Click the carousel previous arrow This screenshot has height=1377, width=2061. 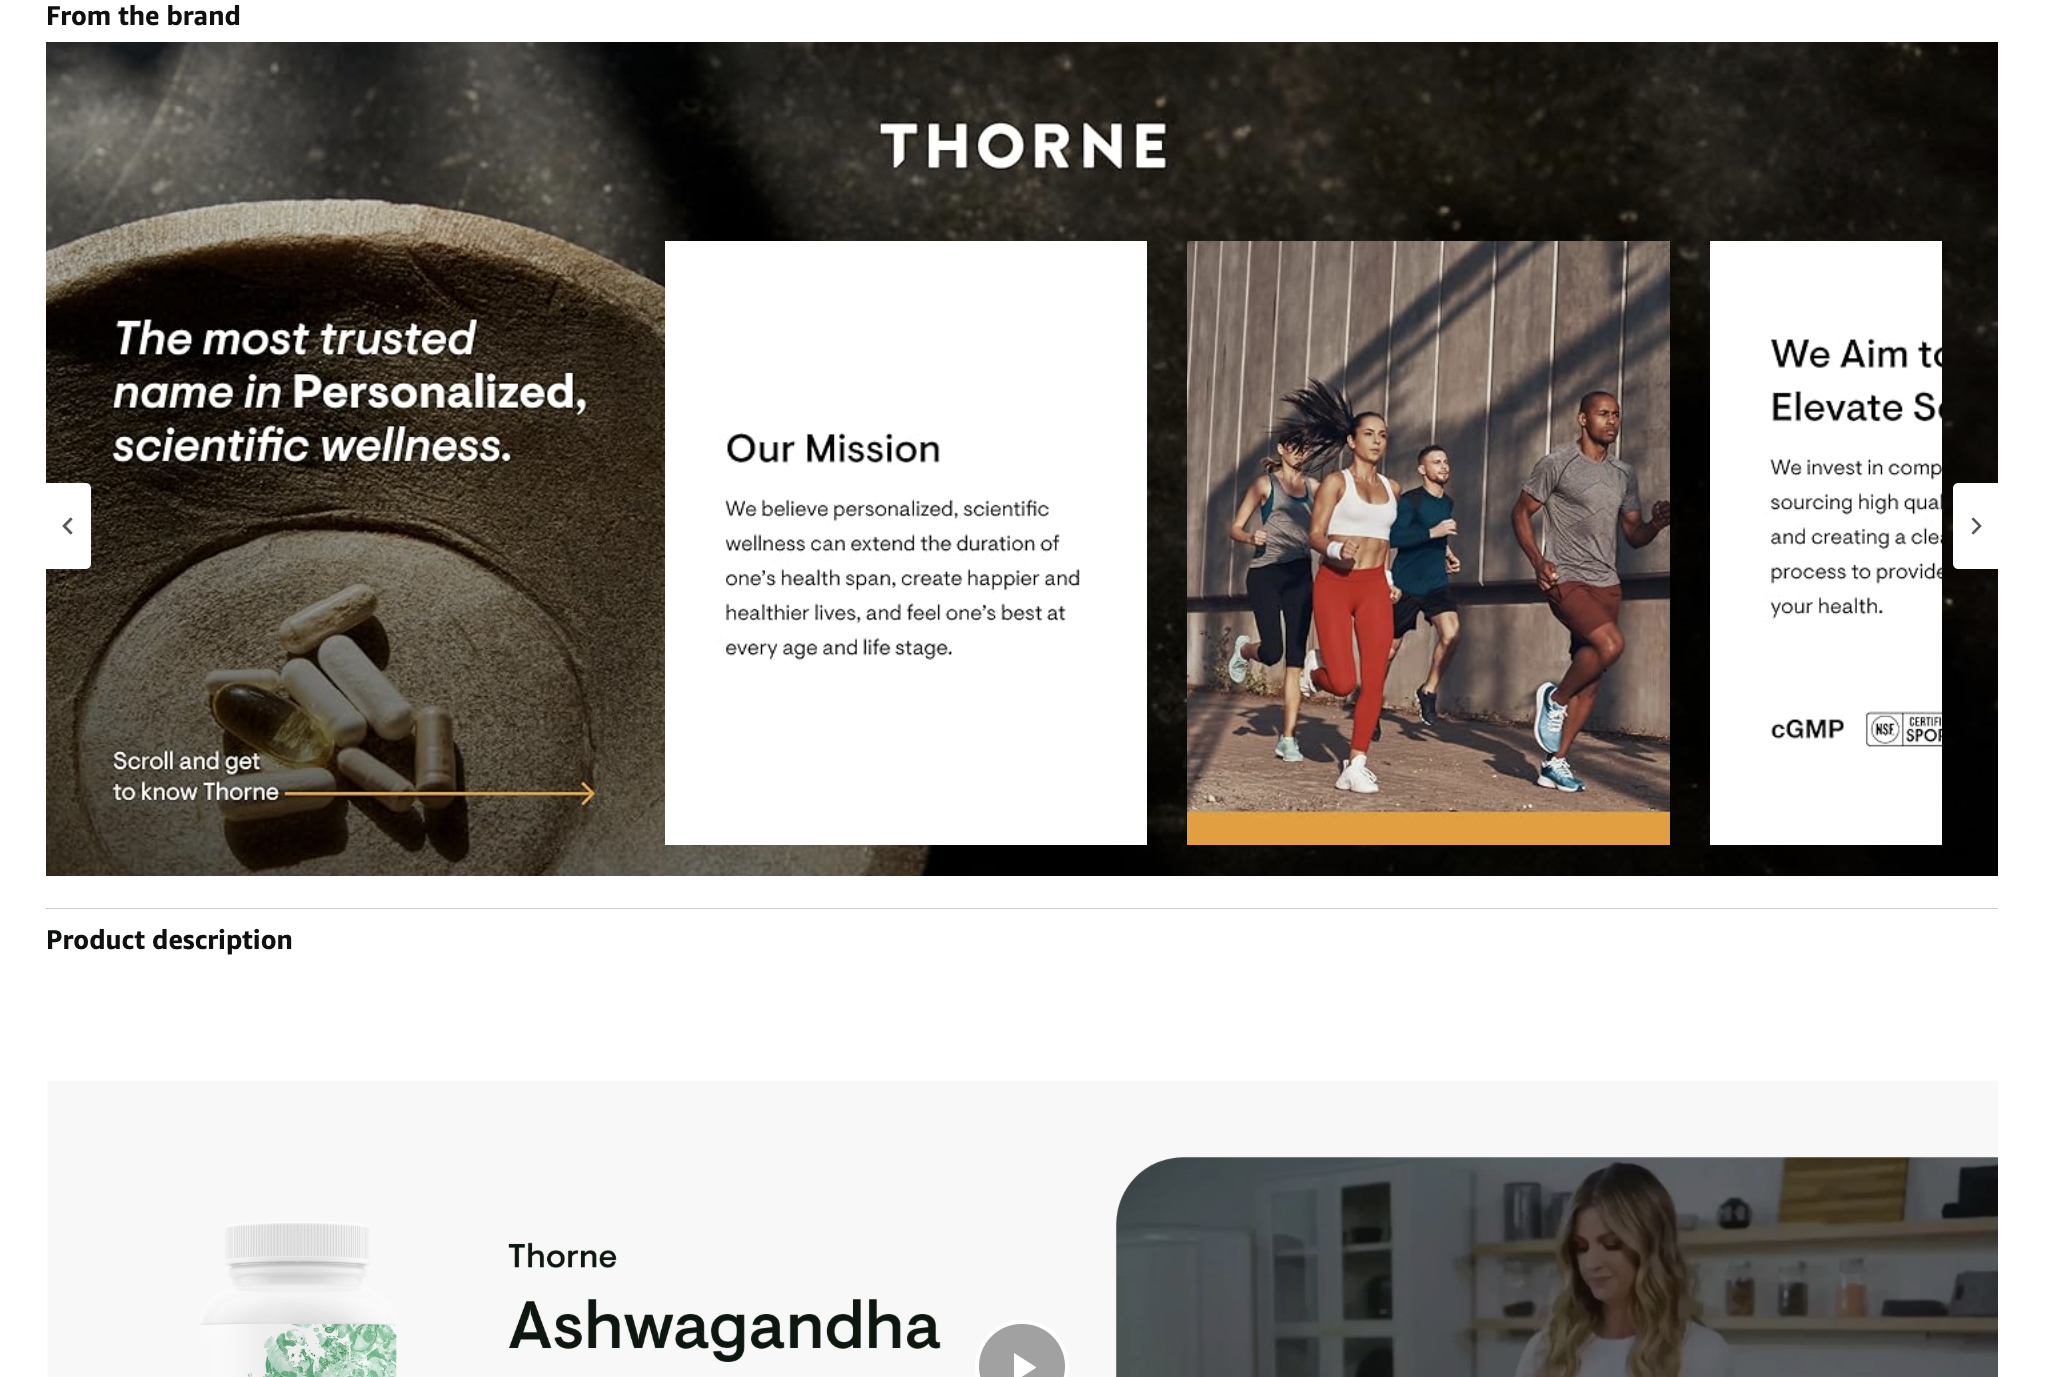[x=68, y=526]
